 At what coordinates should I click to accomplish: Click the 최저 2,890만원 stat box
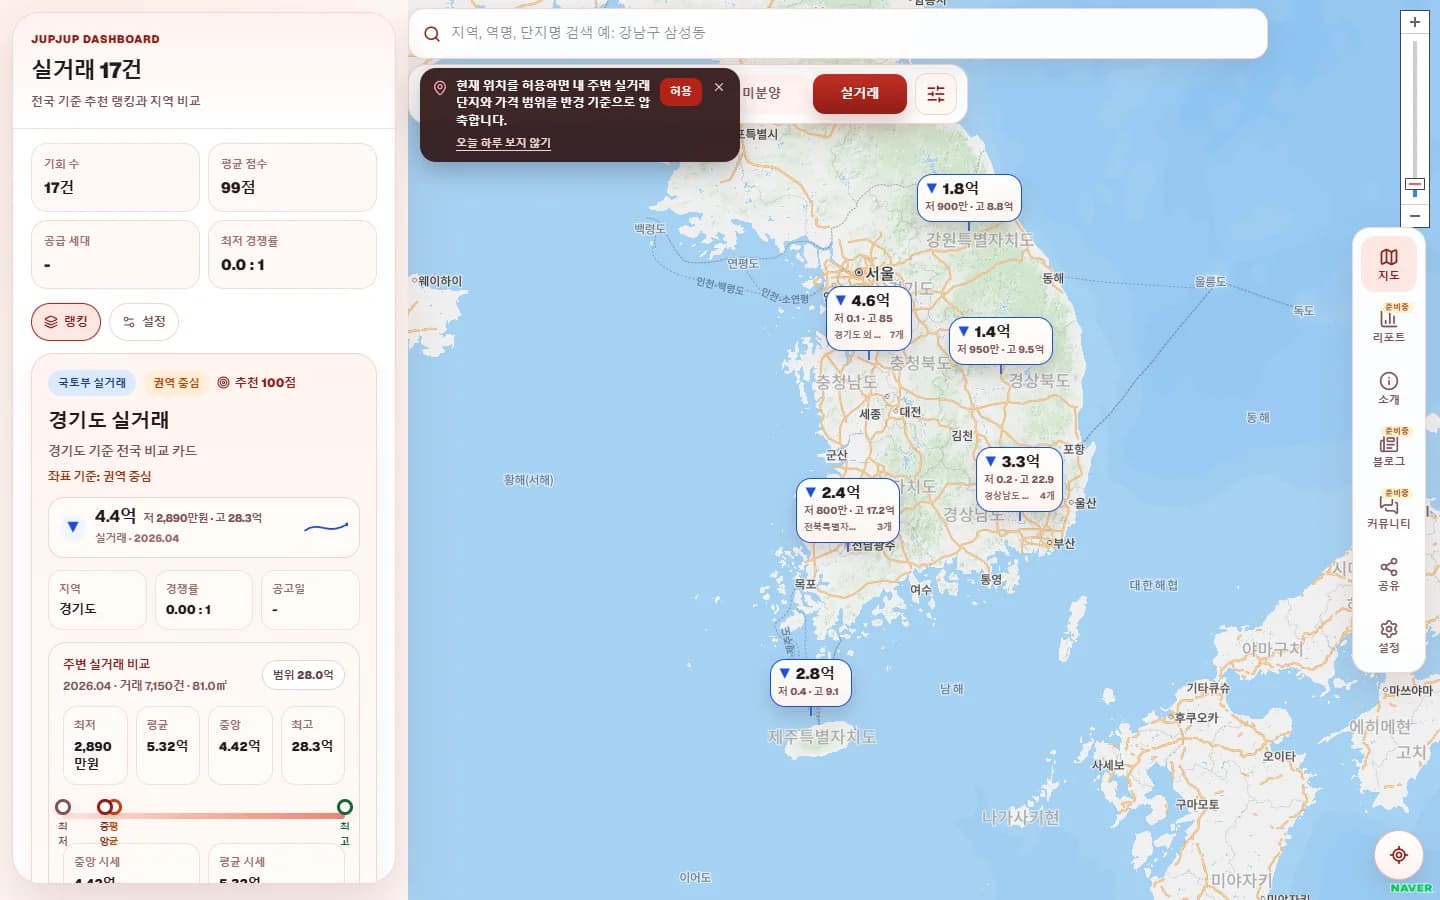pyautogui.click(x=95, y=745)
